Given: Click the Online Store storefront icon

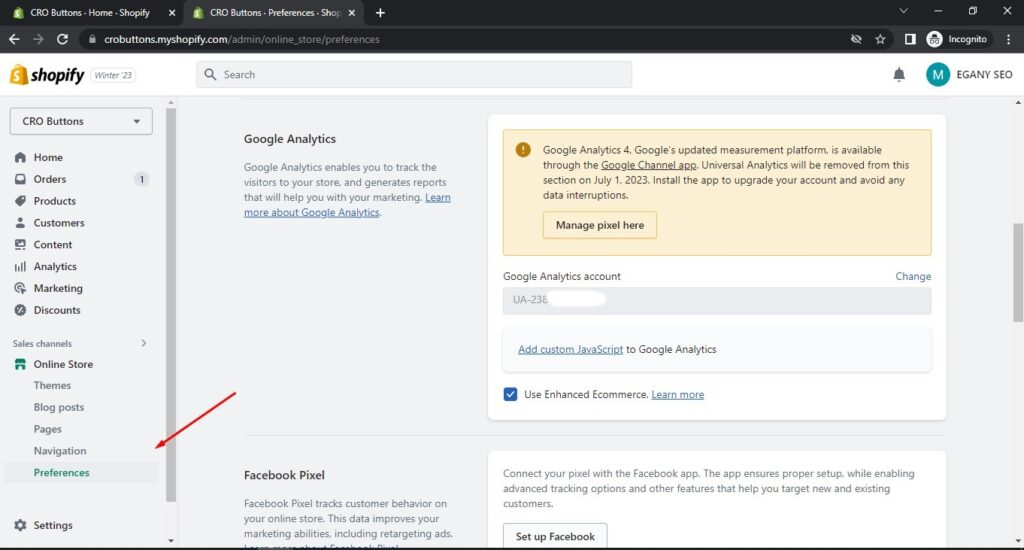Looking at the screenshot, I should (20, 364).
